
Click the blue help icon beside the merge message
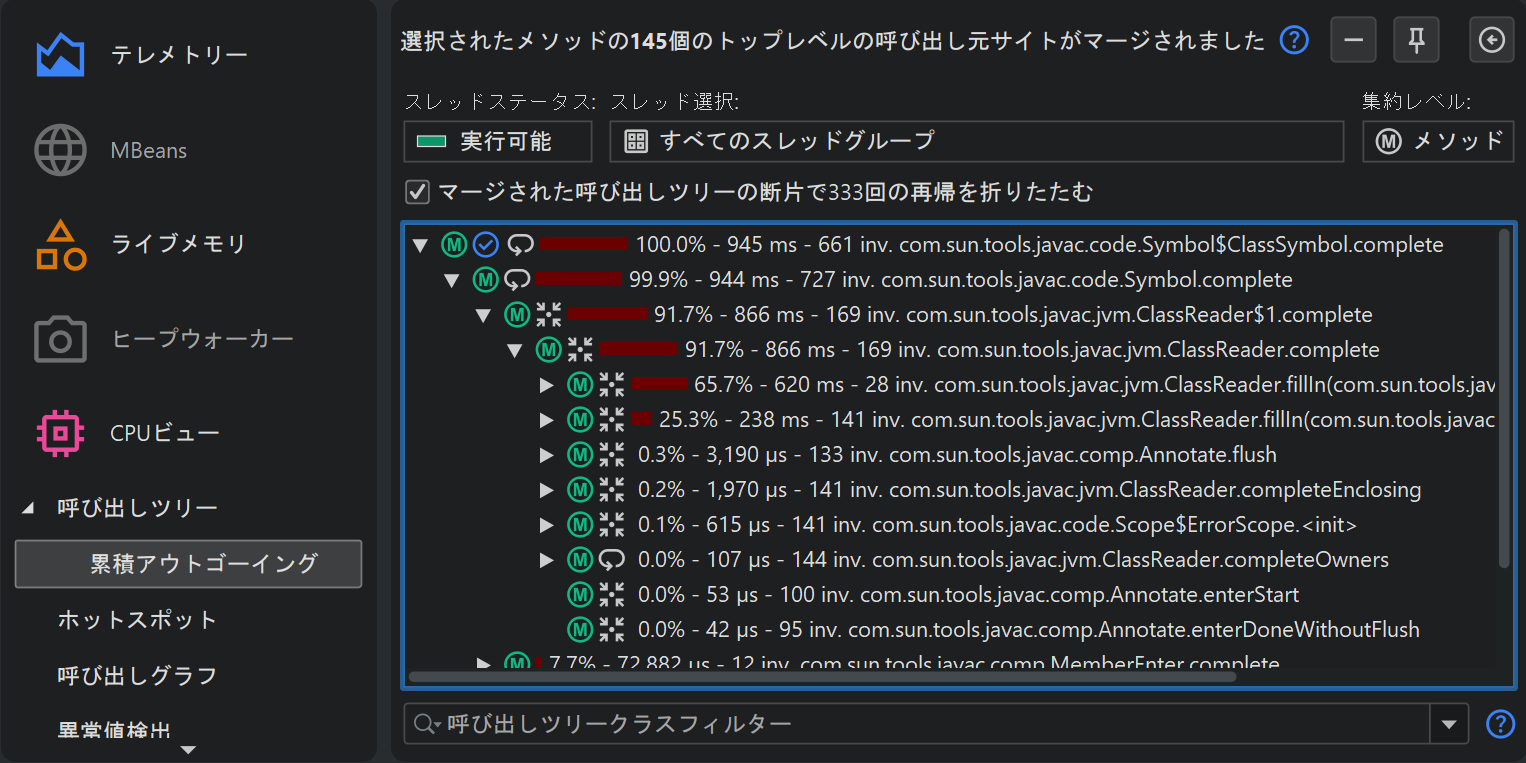(1294, 41)
